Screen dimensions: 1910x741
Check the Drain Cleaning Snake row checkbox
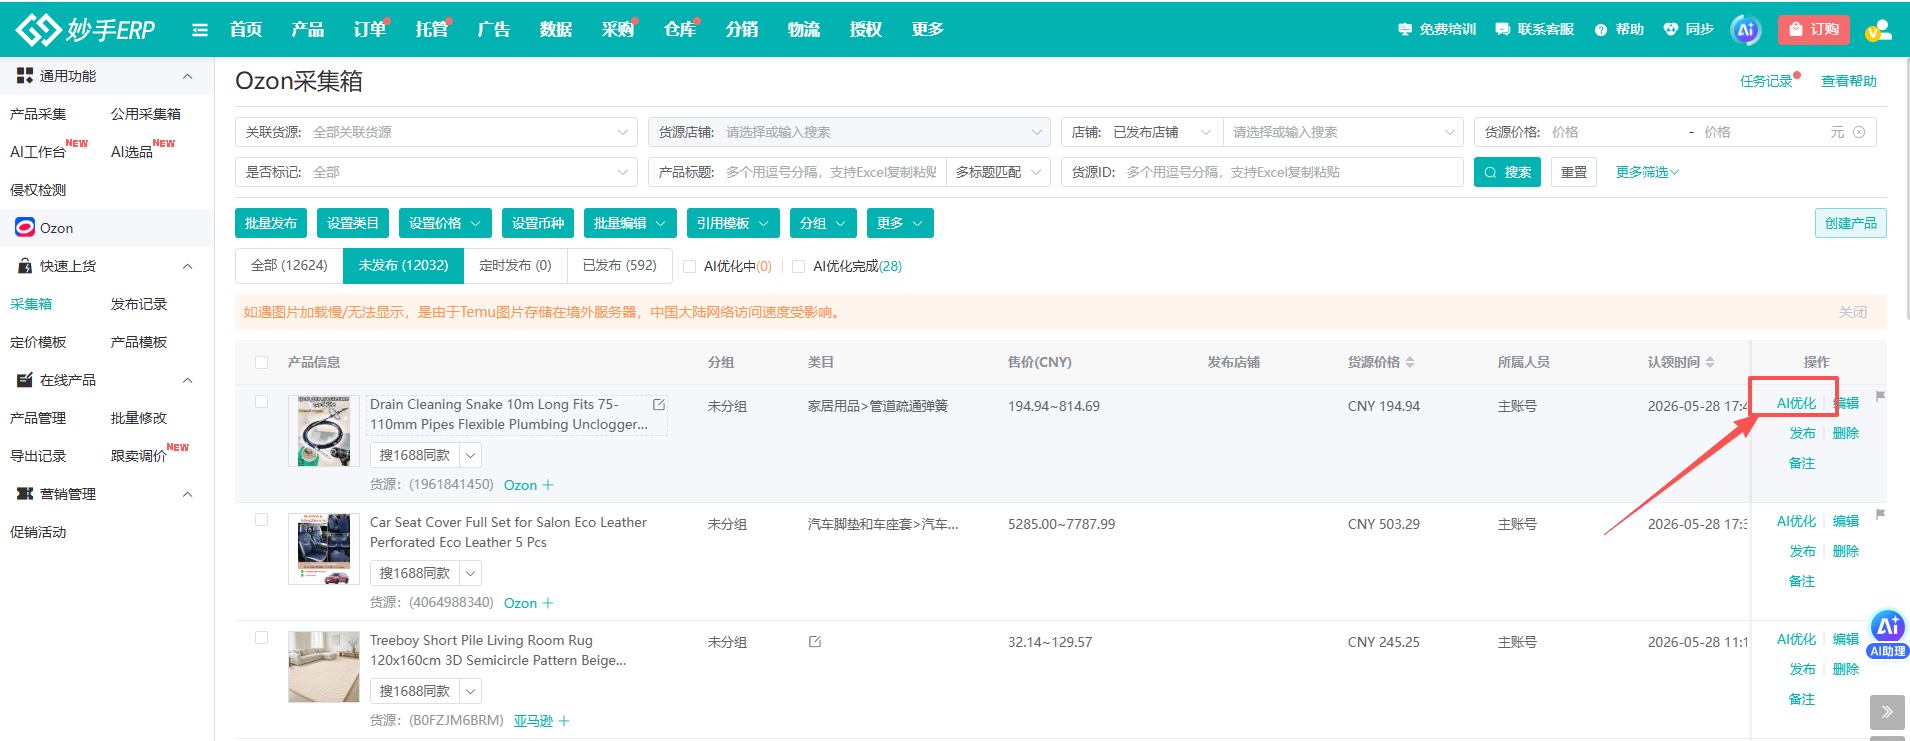coord(261,402)
